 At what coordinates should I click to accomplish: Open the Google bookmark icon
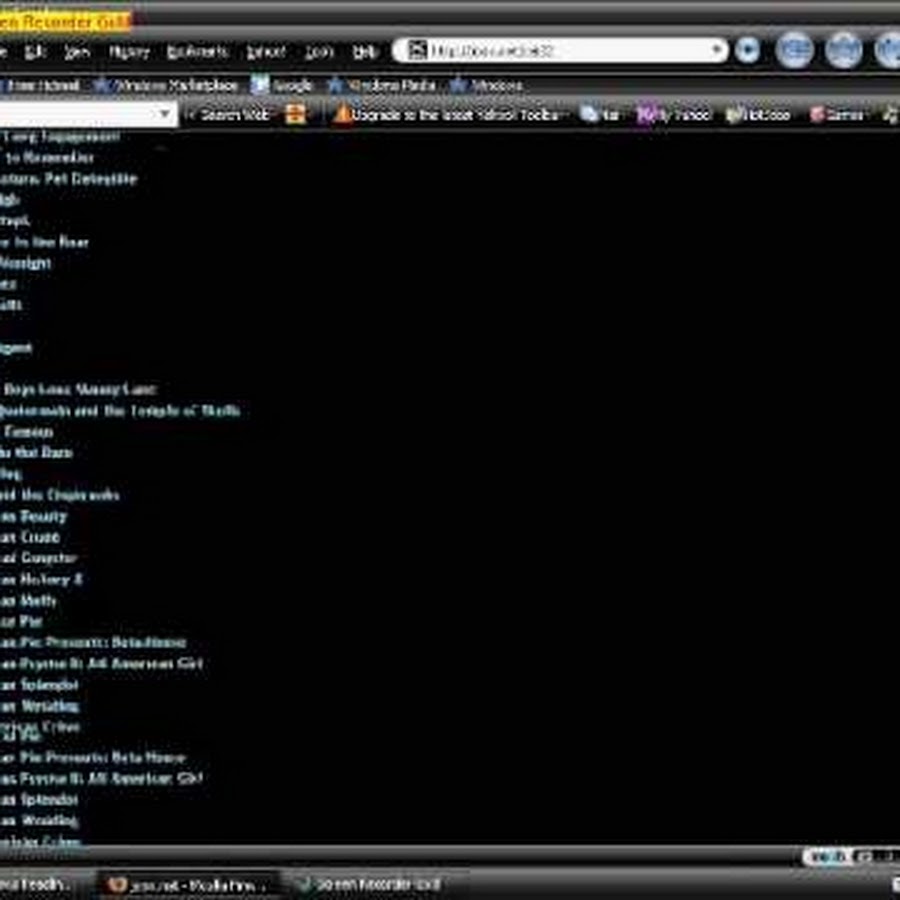pos(260,85)
